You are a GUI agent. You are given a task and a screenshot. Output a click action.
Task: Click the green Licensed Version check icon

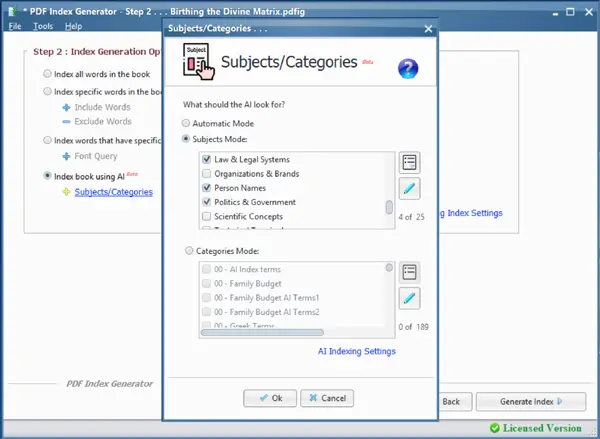pos(495,428)
